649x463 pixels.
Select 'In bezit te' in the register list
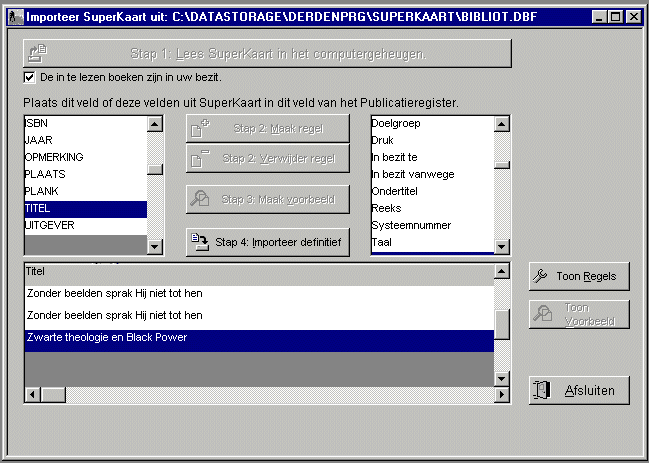pos(433,157)
